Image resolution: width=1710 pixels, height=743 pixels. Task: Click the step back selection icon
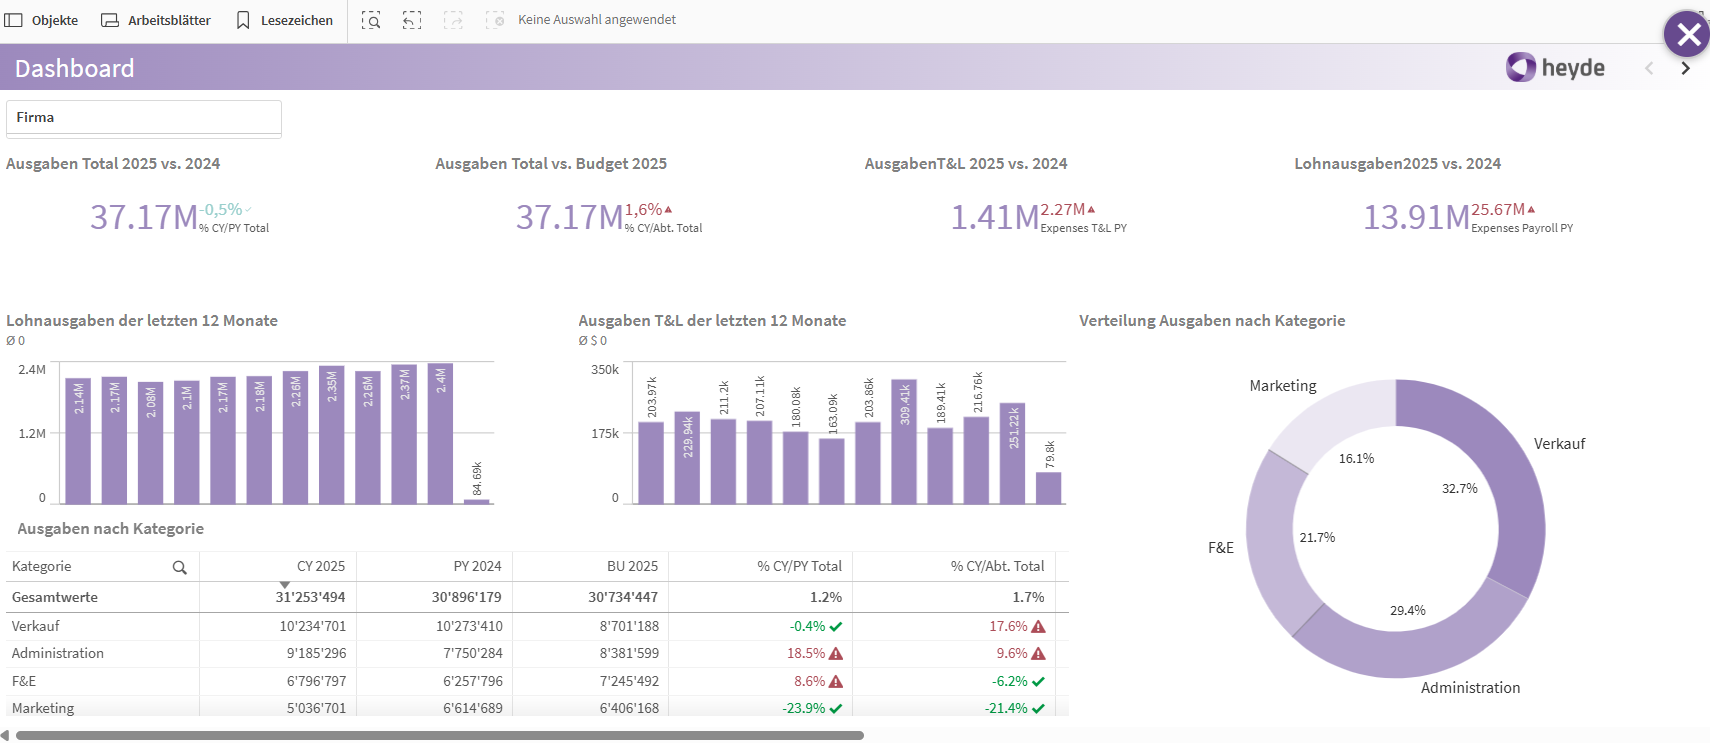(x=412, y=20)
